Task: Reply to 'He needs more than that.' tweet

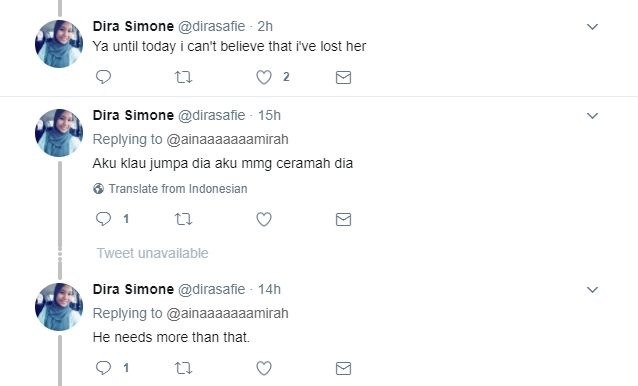Action: coord(103,368)
